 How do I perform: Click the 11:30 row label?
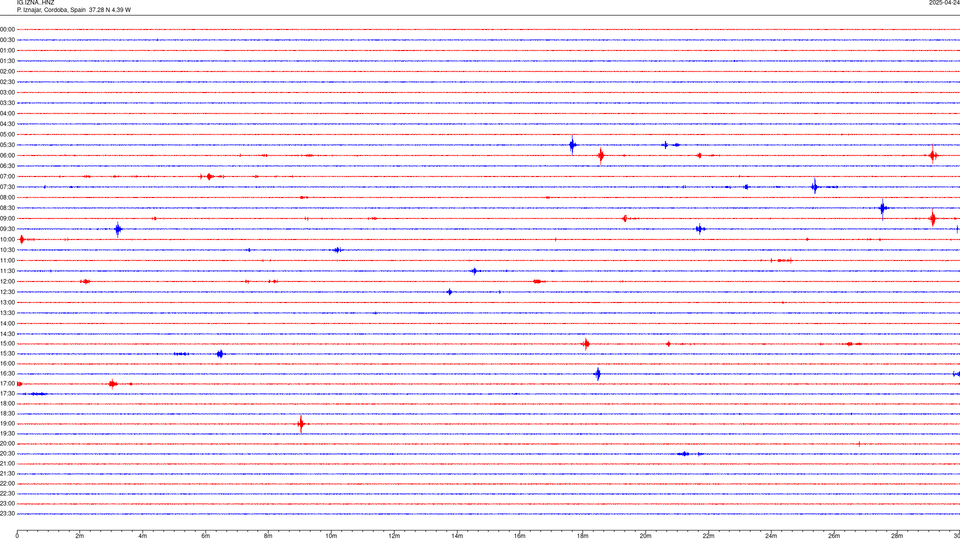click(7, 271)
